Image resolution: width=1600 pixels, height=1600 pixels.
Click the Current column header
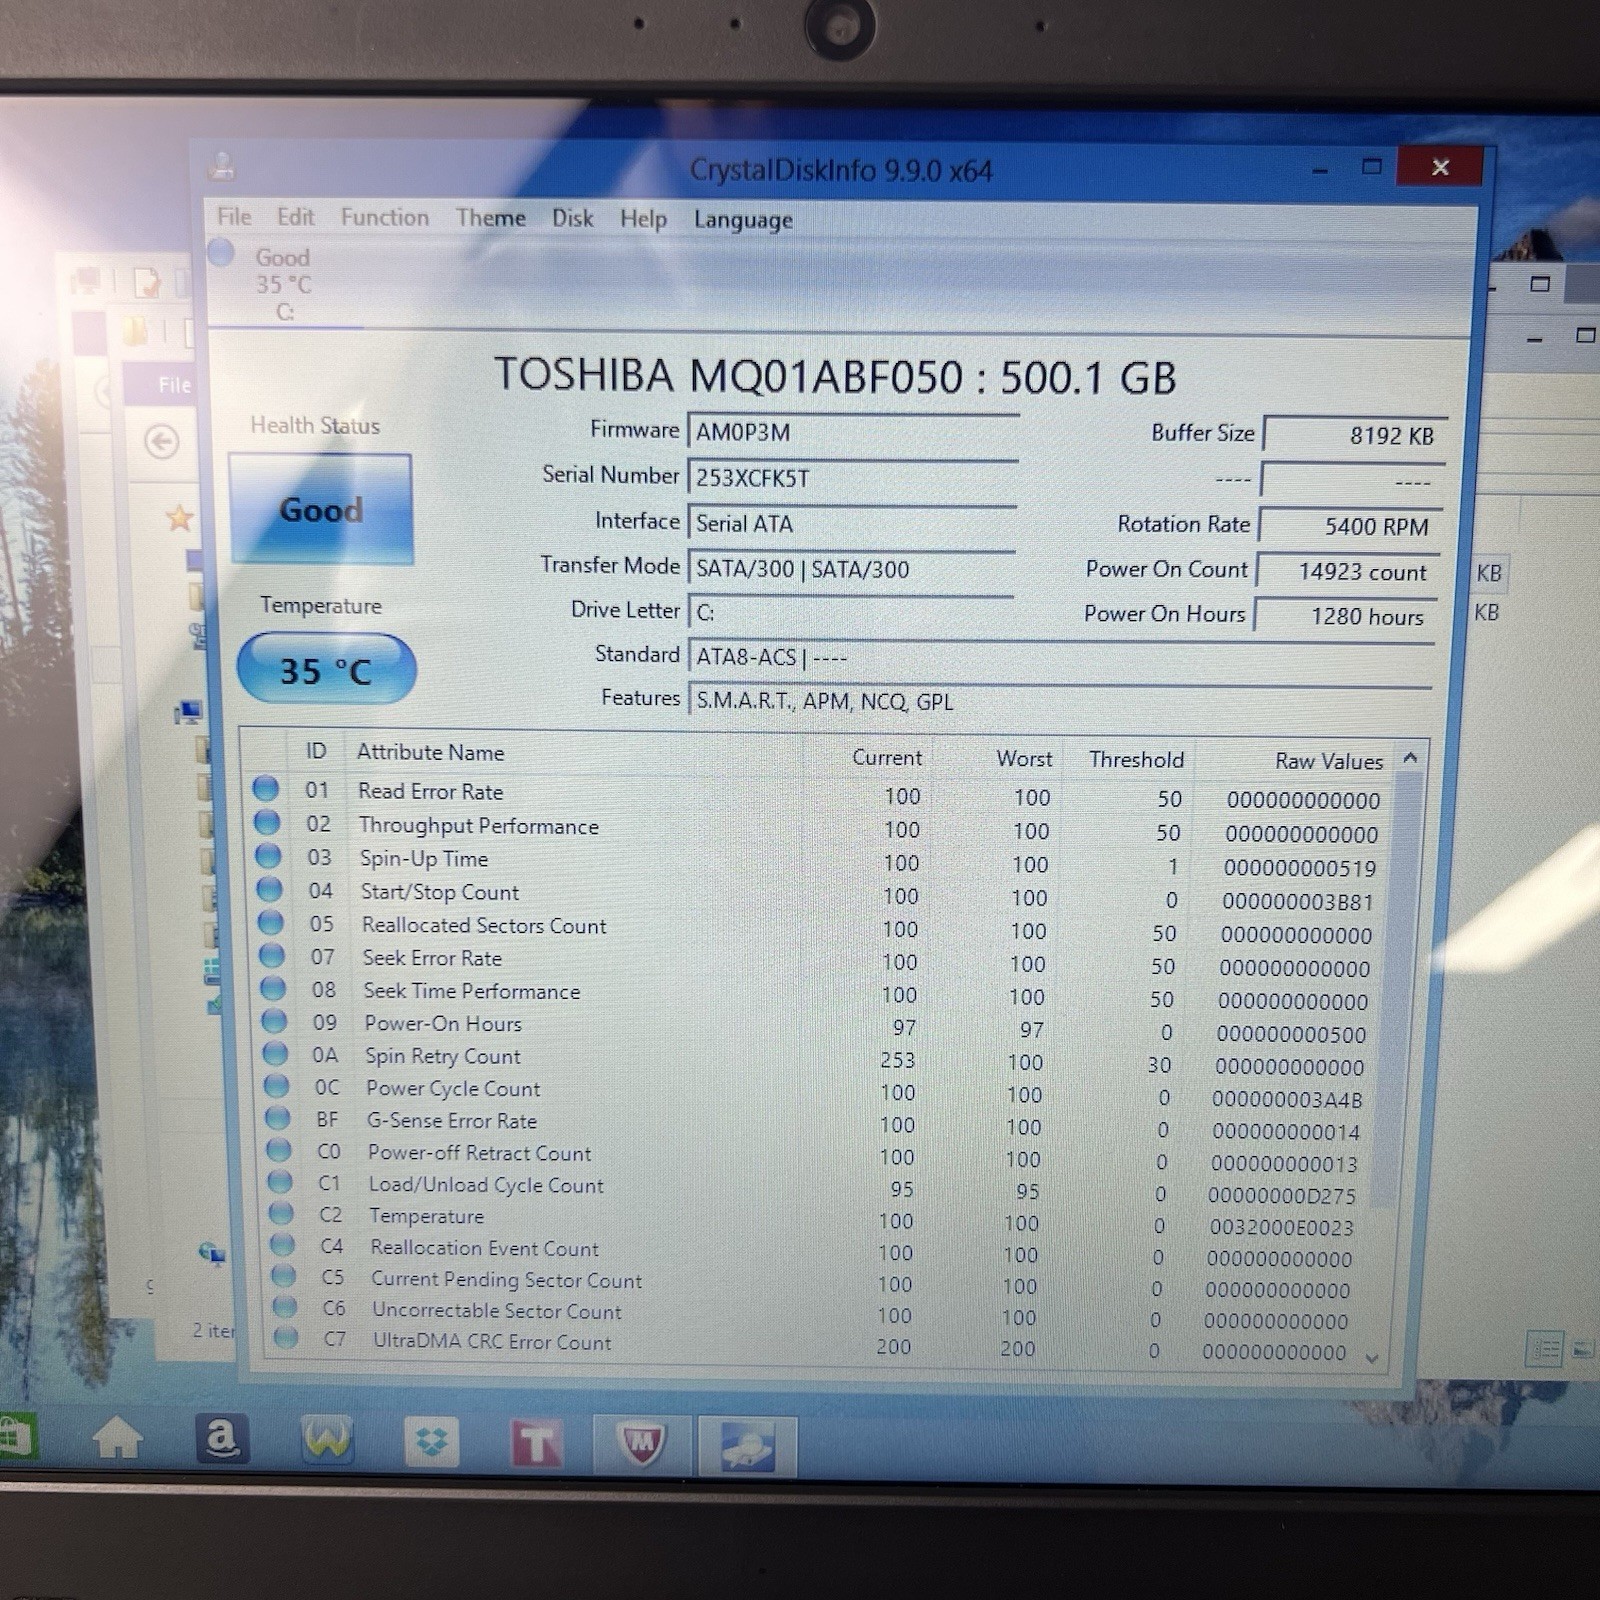pos(887,758)
